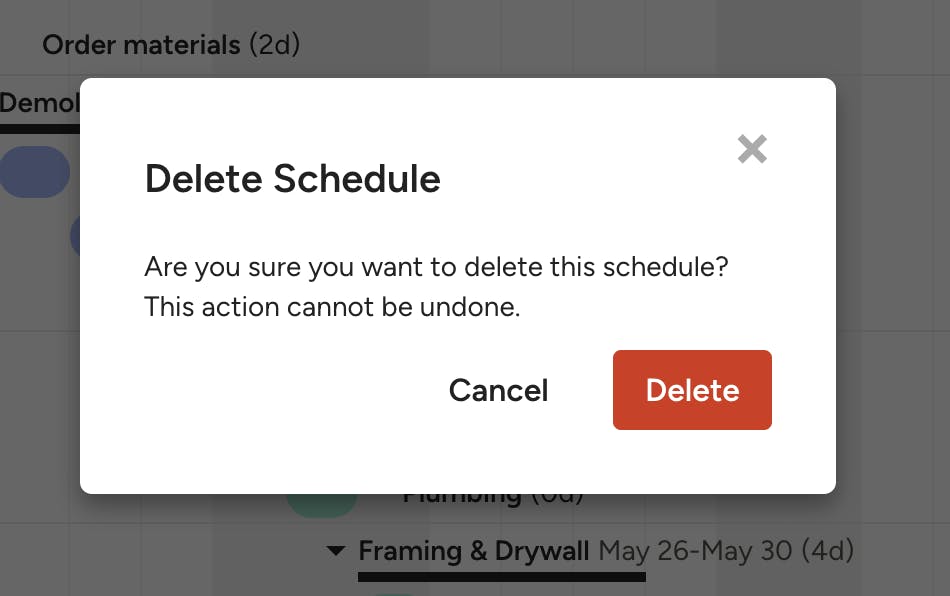Screen dimensions: 950x596
Task: Close the Delete Schedule dialog with X
Action: [752, 150]
